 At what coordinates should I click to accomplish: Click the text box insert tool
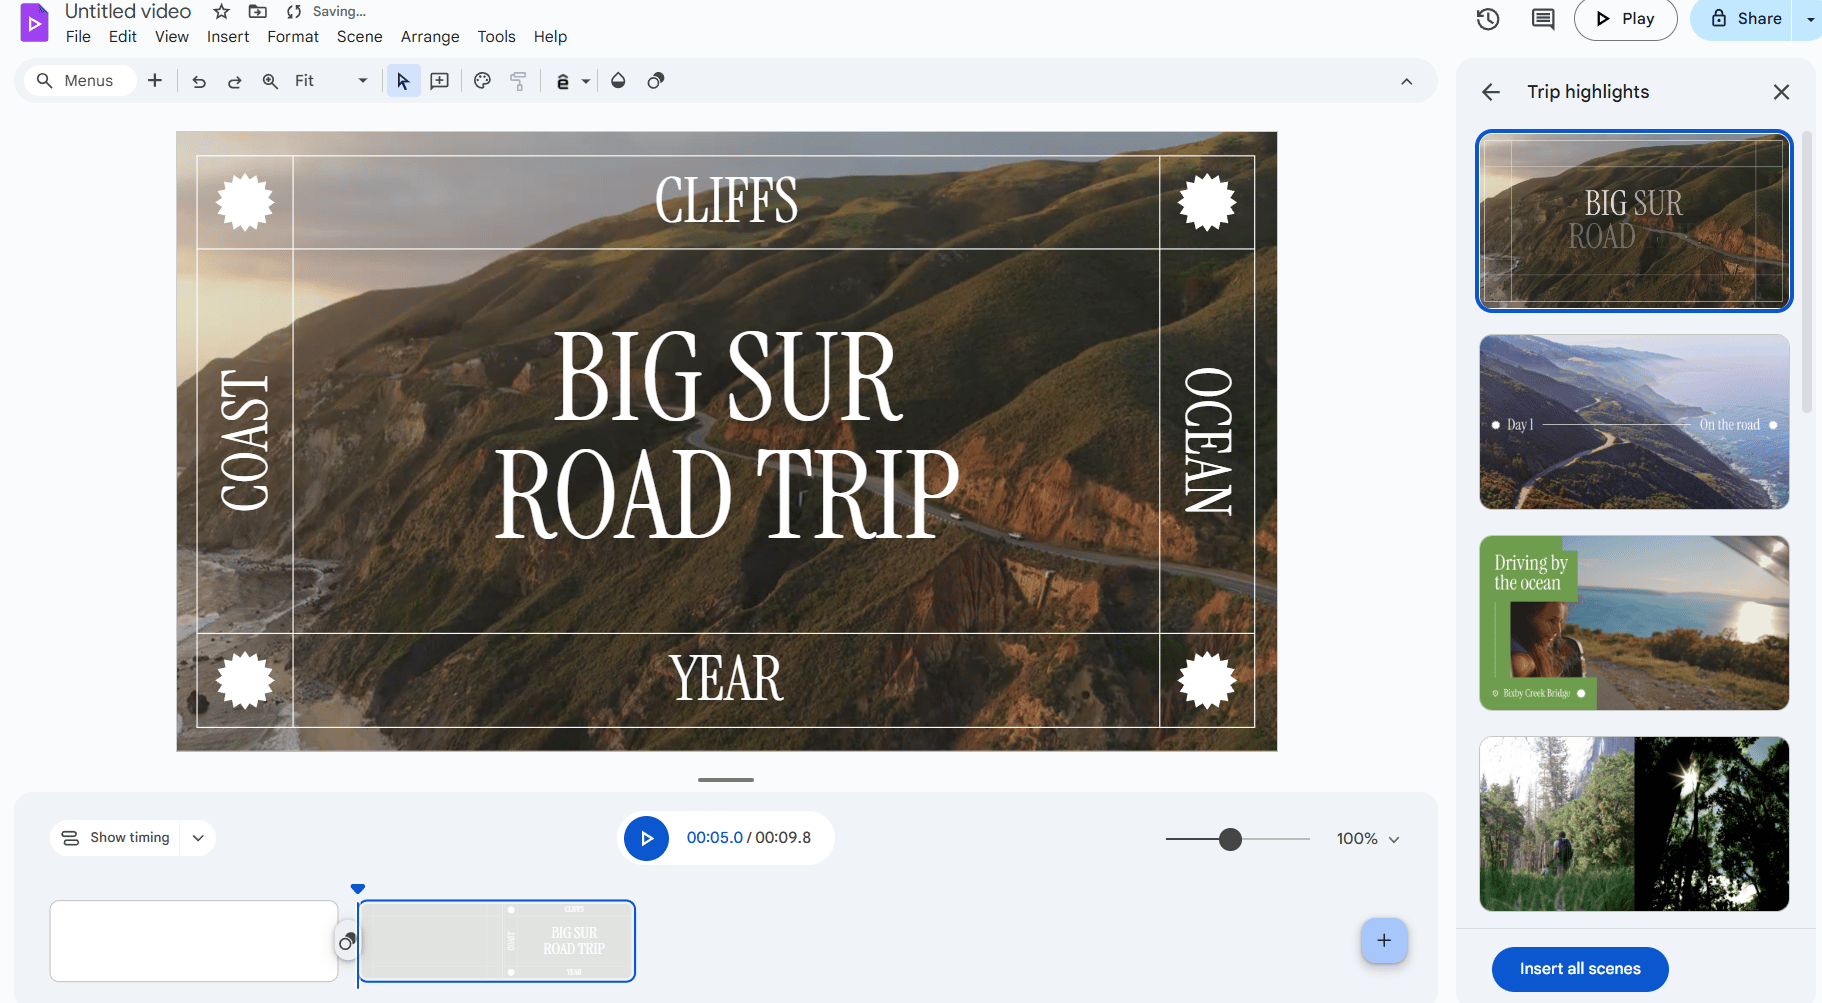(439, 81)
